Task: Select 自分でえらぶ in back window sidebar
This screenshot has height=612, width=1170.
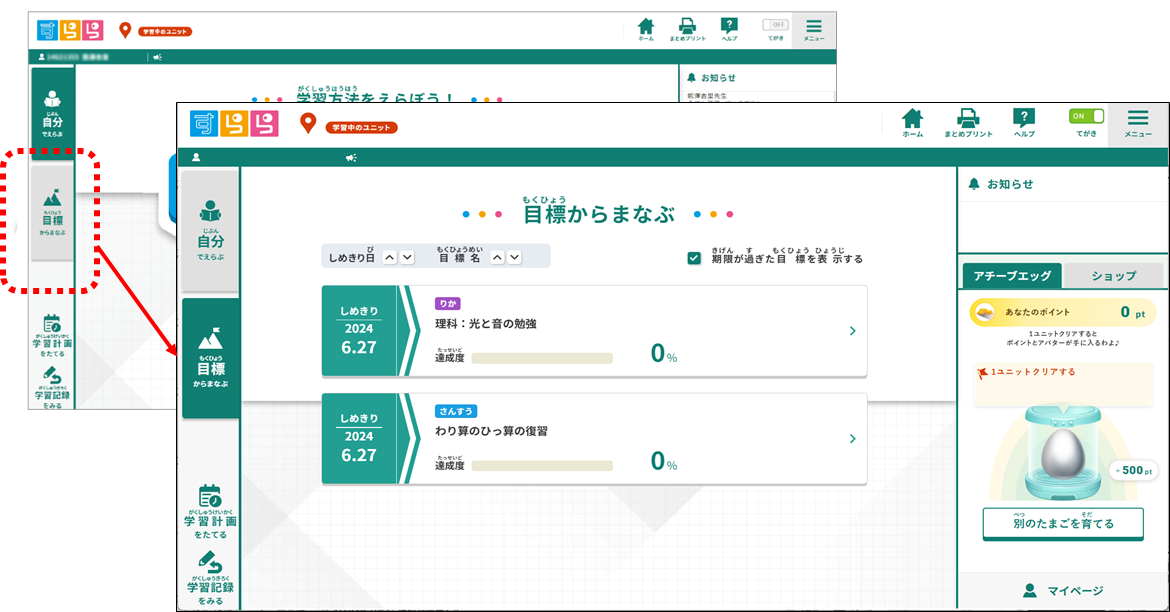Action: pos(52,113)
